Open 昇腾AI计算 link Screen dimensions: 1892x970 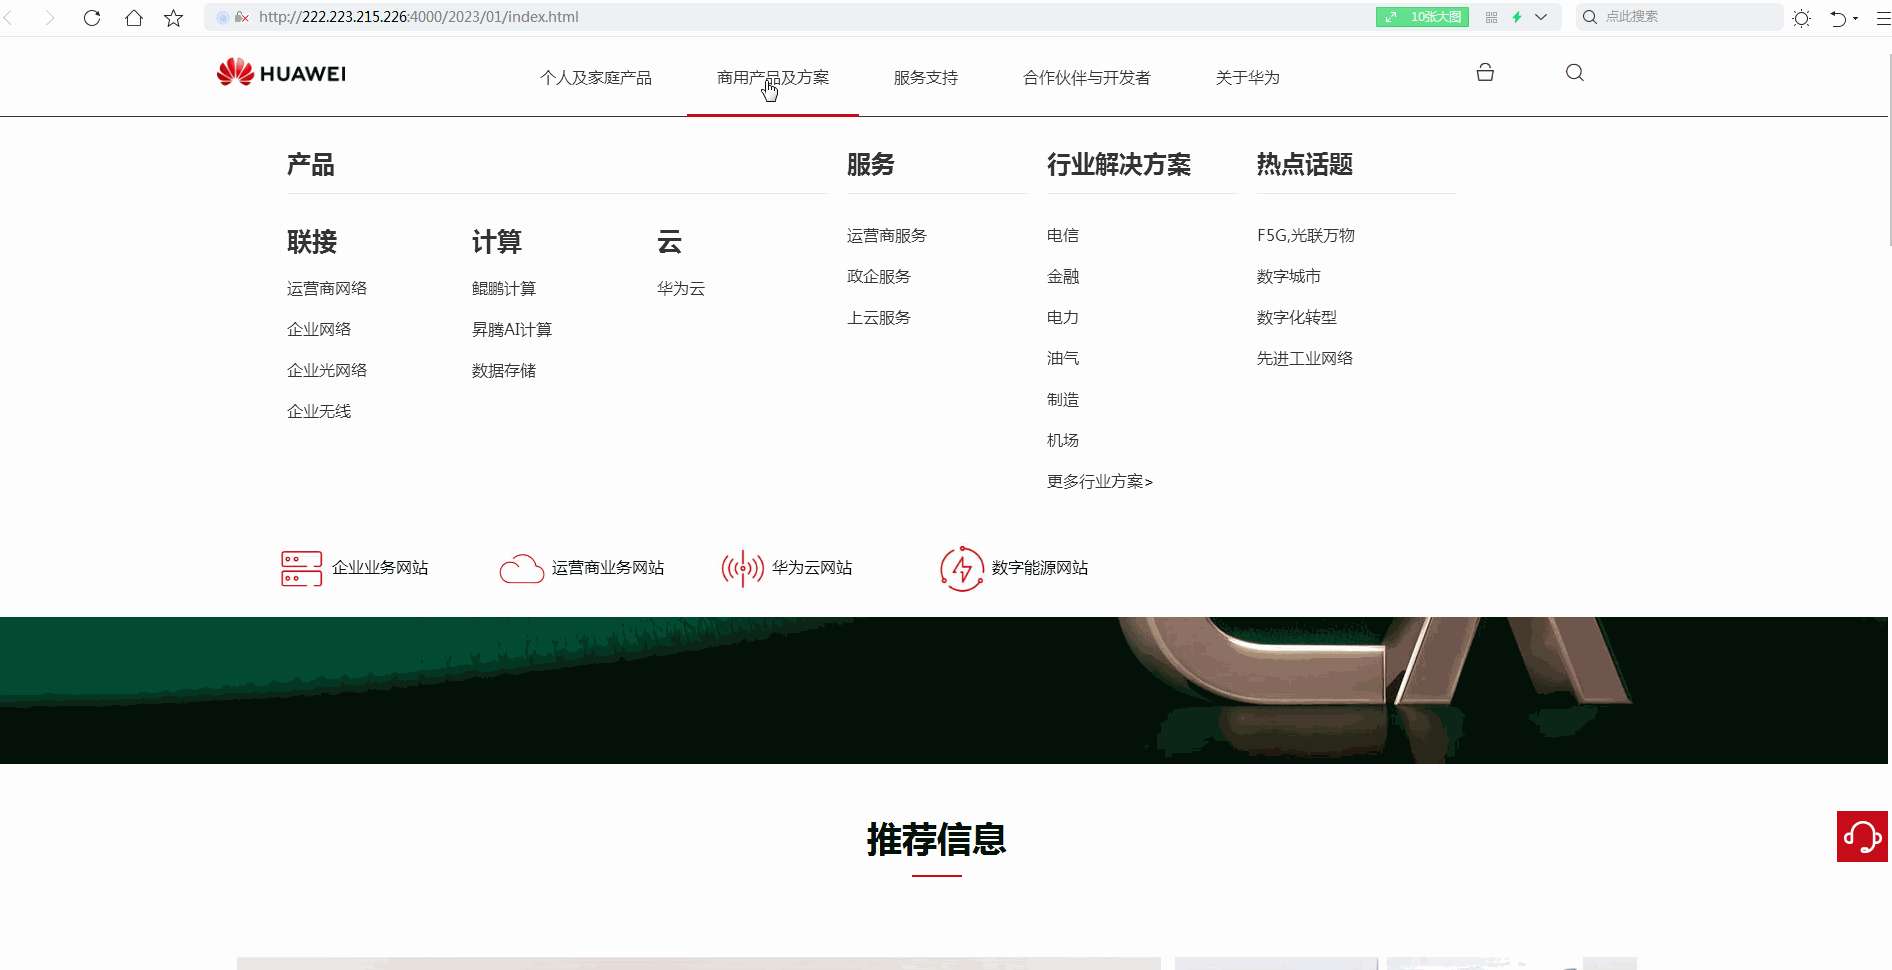(512, 329)
